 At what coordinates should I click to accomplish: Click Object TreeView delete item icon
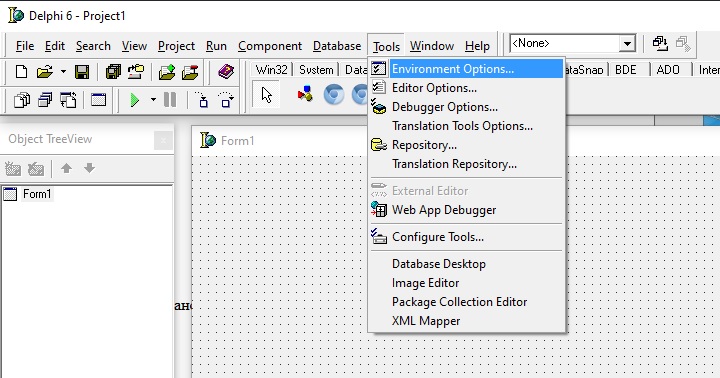[36, 169]
